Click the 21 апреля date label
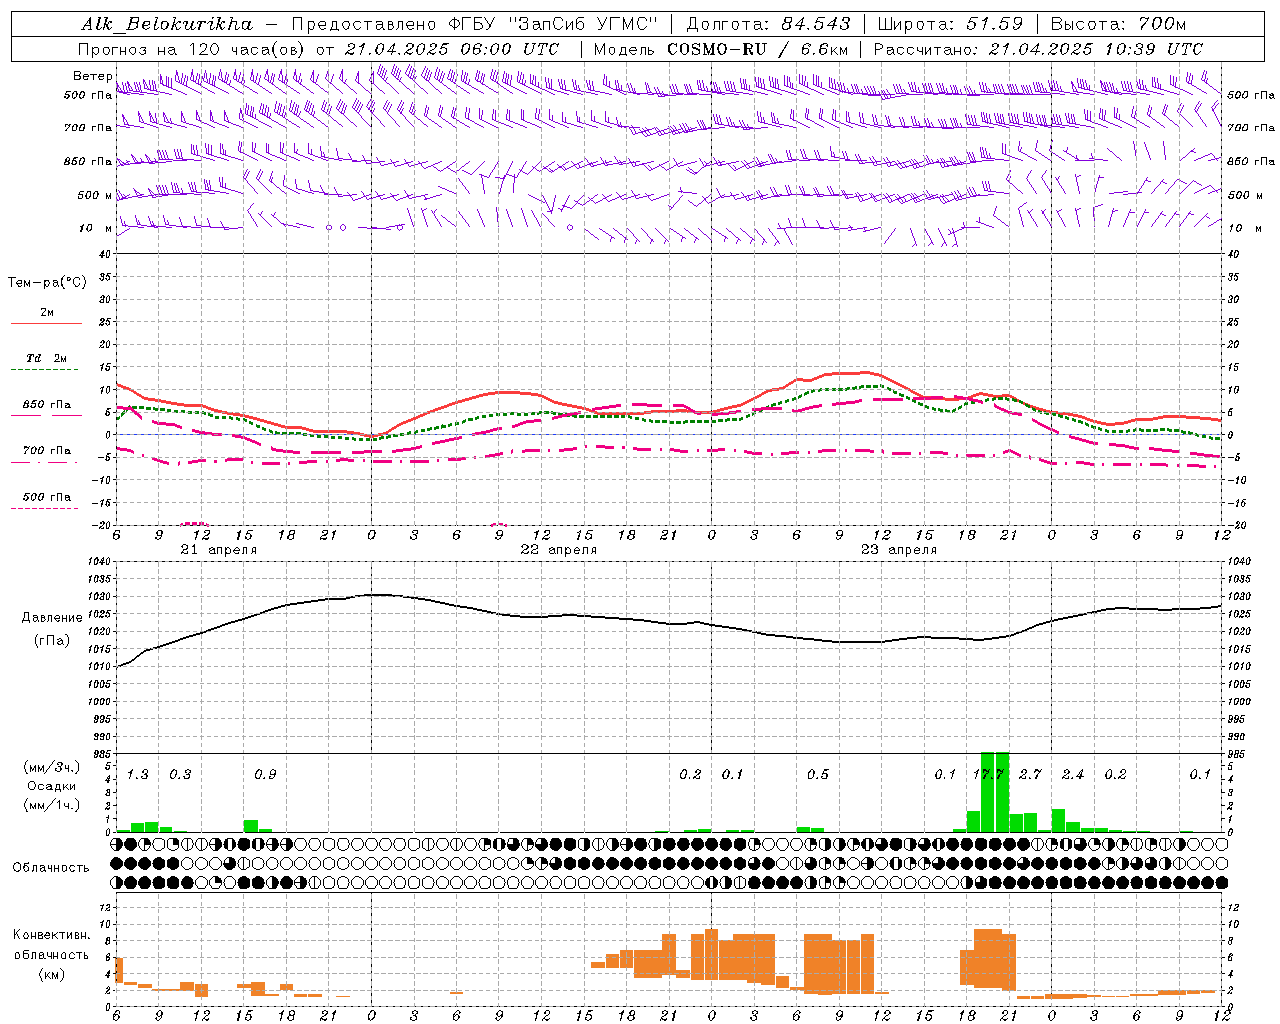 pyautogui.click(x=218, y=550)
